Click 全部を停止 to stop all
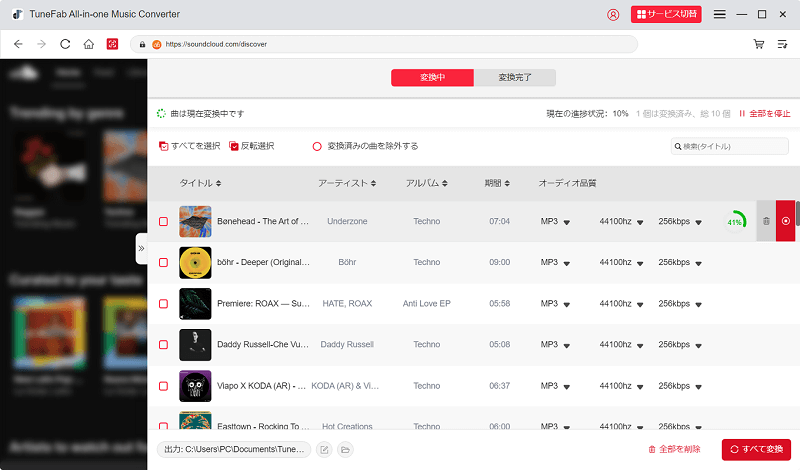Viewport: 800px width, 470px height. pyautogui.click(x=765, y=113)
